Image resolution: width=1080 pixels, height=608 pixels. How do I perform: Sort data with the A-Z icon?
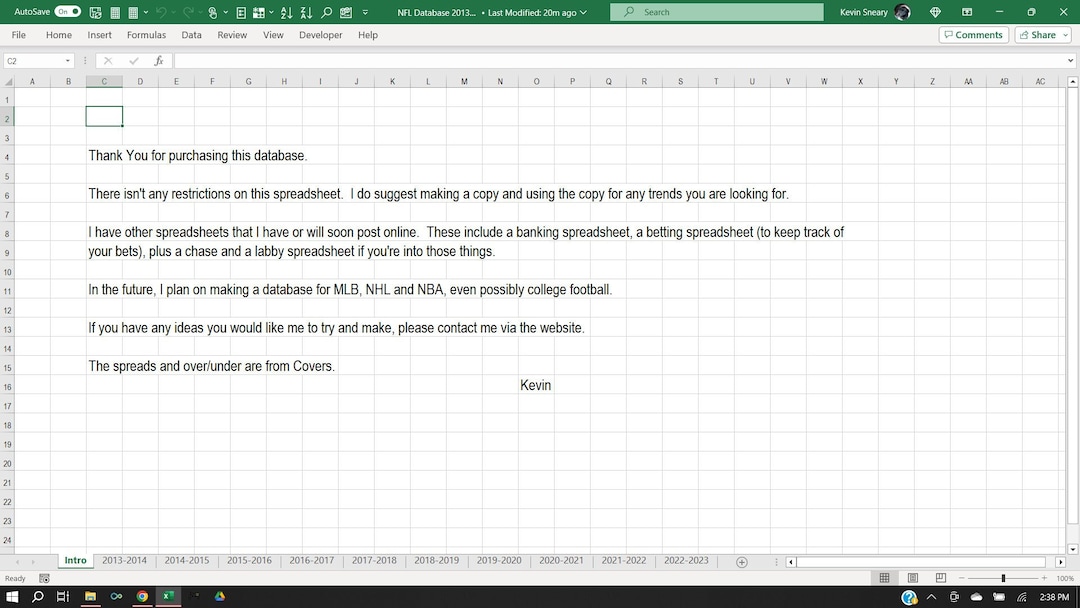tap(287, 12)
